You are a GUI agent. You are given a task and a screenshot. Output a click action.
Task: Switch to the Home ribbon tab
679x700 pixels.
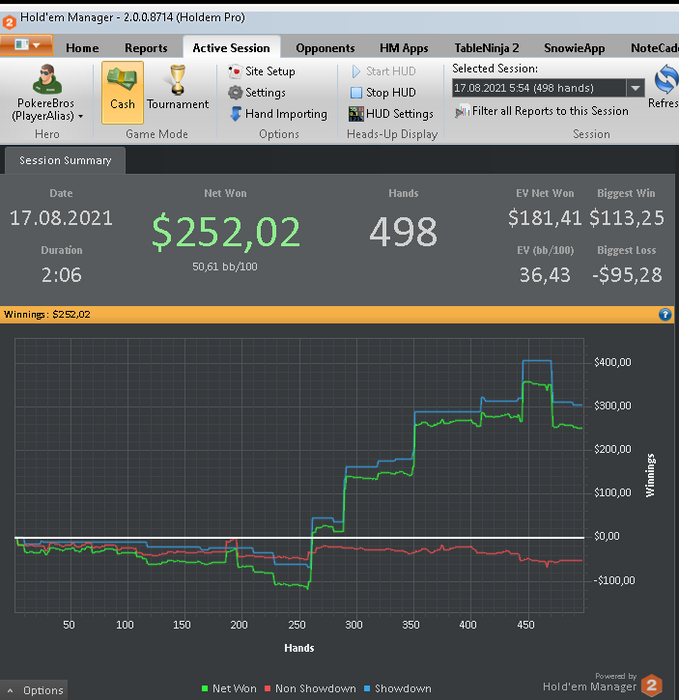82,48
